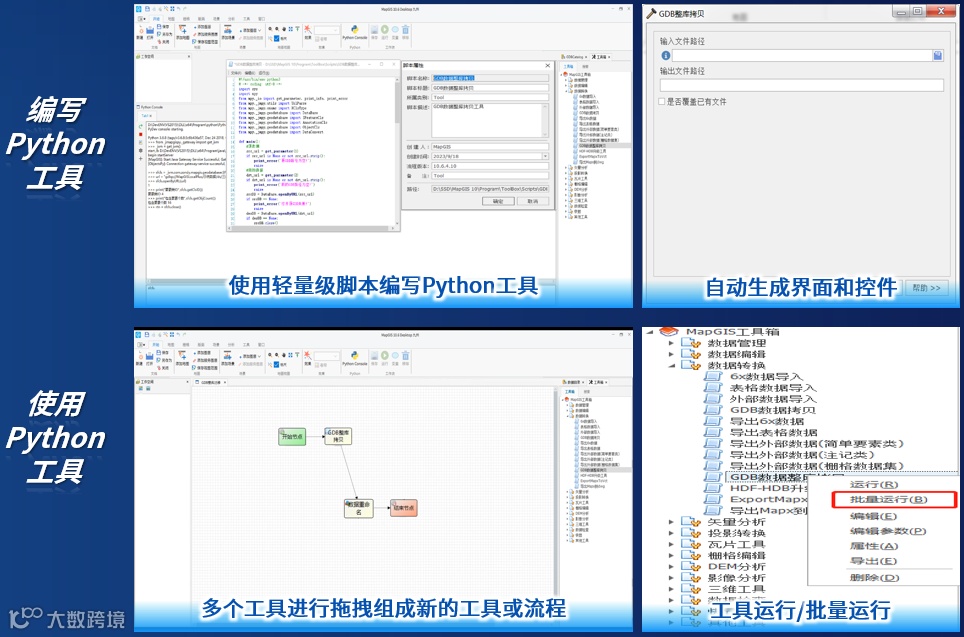Open the 创建时间 date dropdown in 脚本属性
Screen dimensions: 964x637
pos(545,156)
